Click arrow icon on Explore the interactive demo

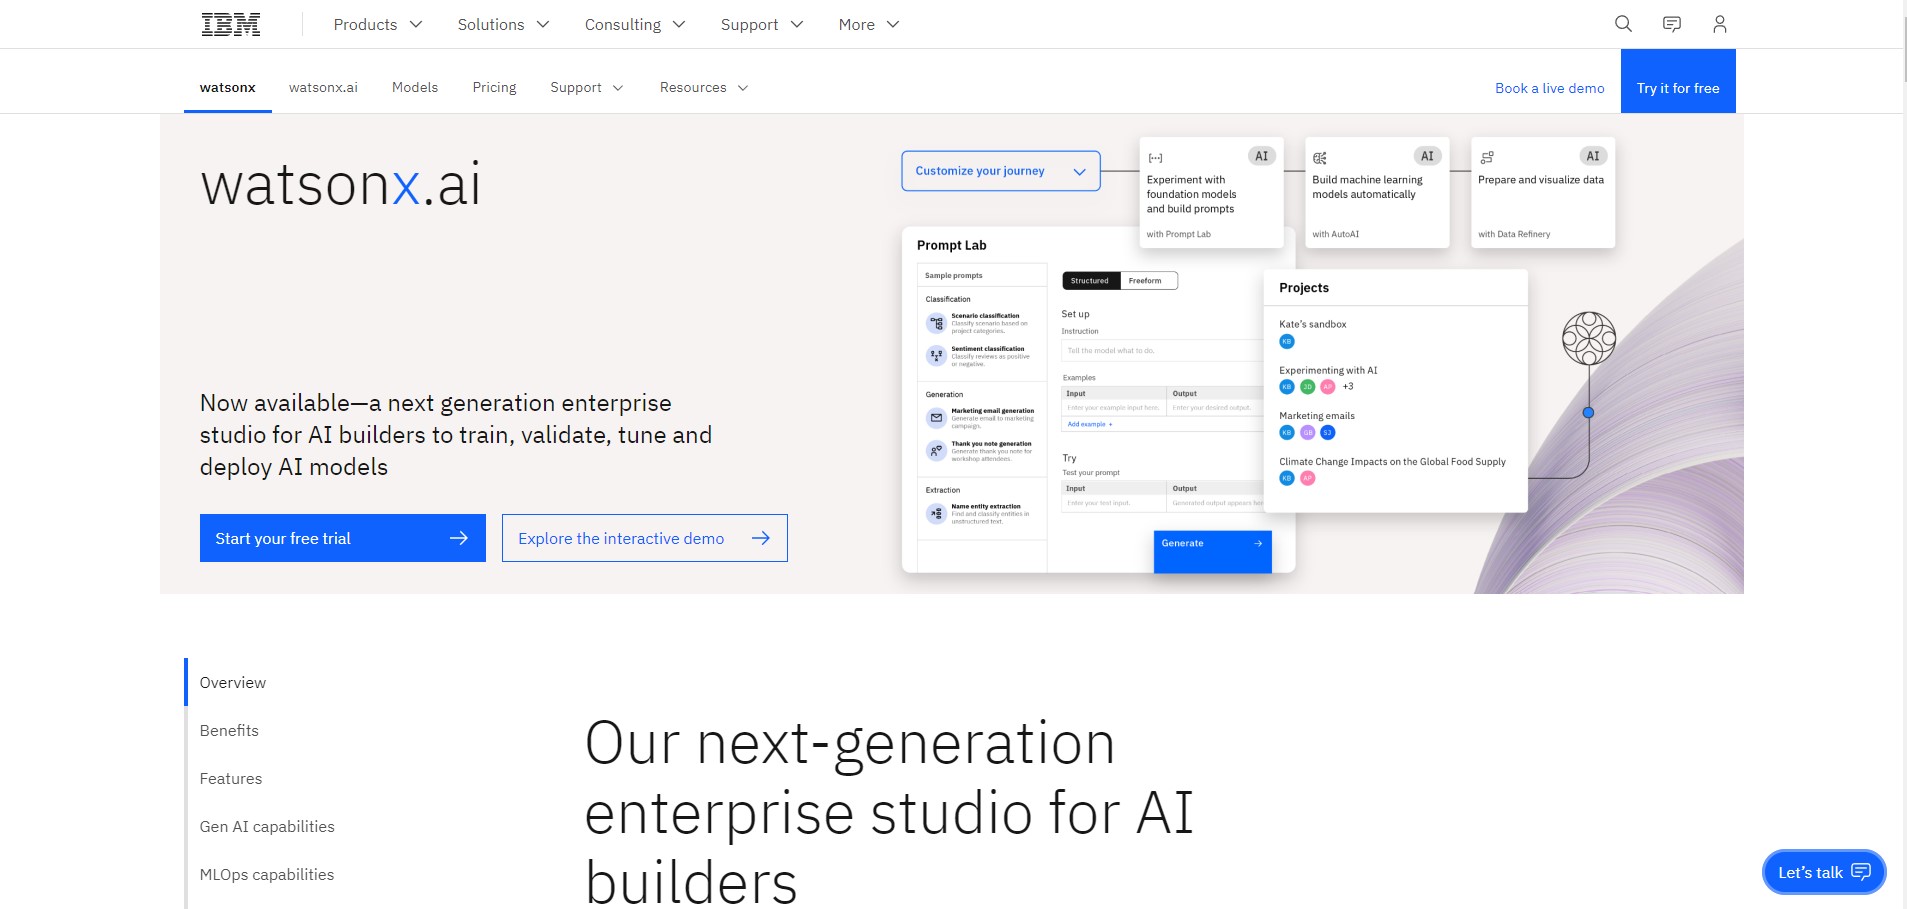[761, 538]
